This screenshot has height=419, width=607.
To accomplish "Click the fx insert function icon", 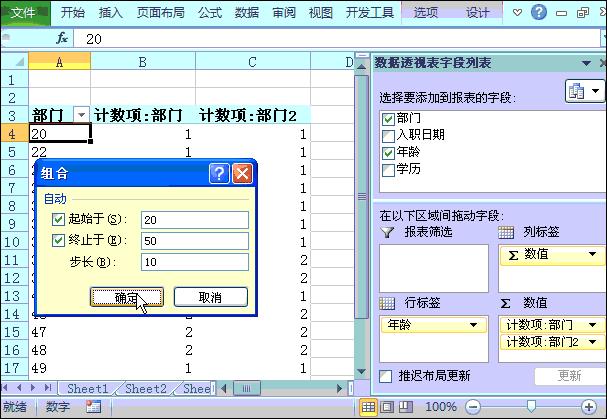I will pos(62,38).
